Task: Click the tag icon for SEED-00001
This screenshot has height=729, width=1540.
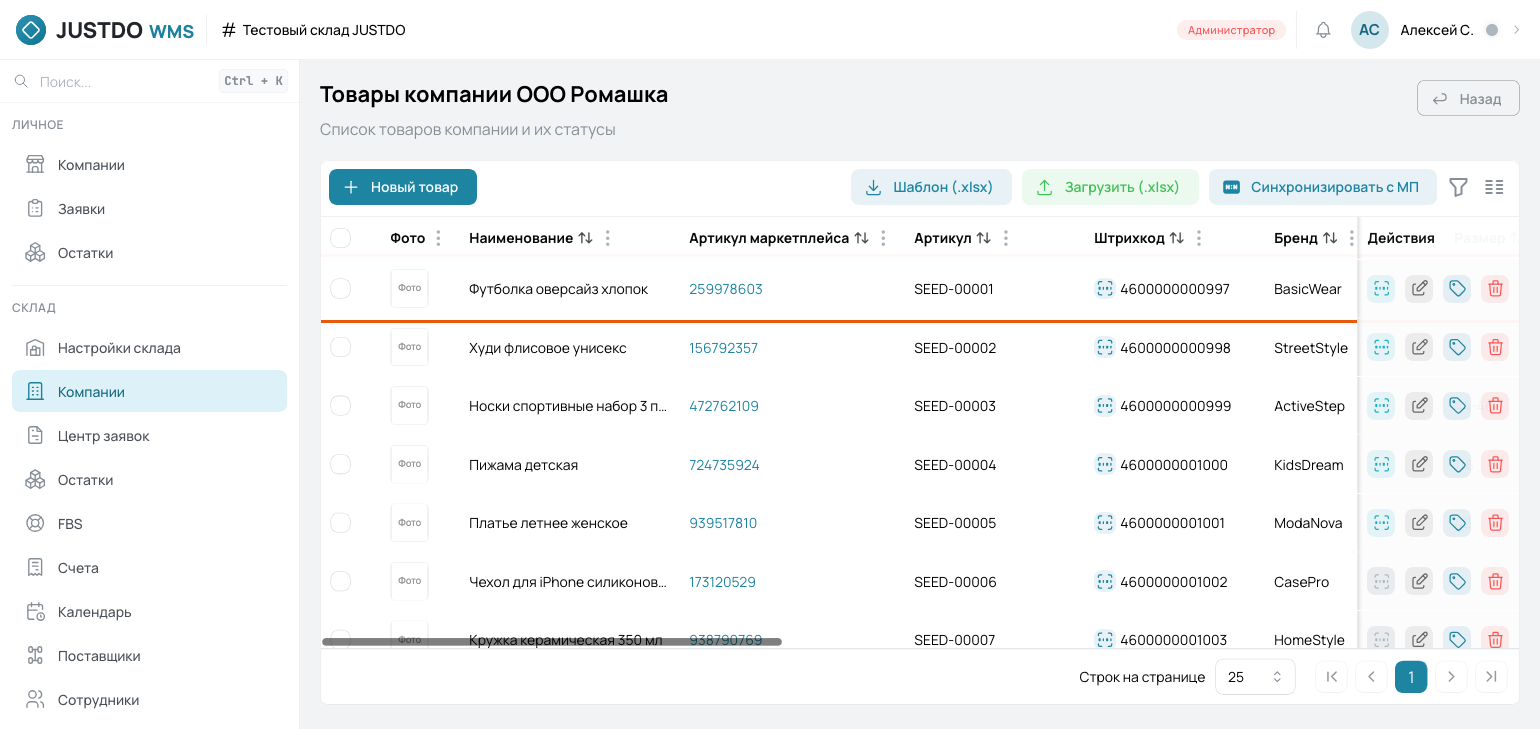Action: 1457,289
